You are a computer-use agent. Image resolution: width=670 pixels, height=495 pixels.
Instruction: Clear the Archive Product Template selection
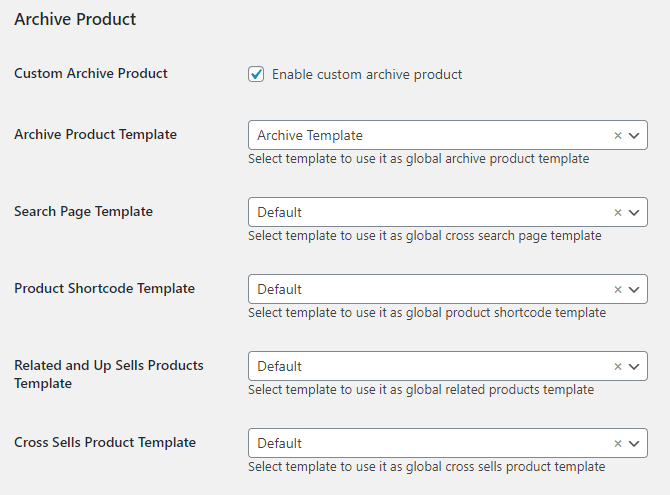click(617, 136)
